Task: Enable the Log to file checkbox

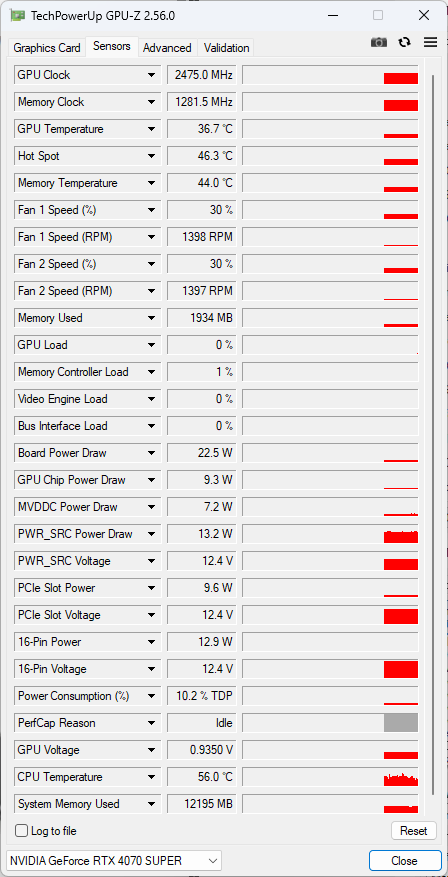Action: (x=21, y=831)
